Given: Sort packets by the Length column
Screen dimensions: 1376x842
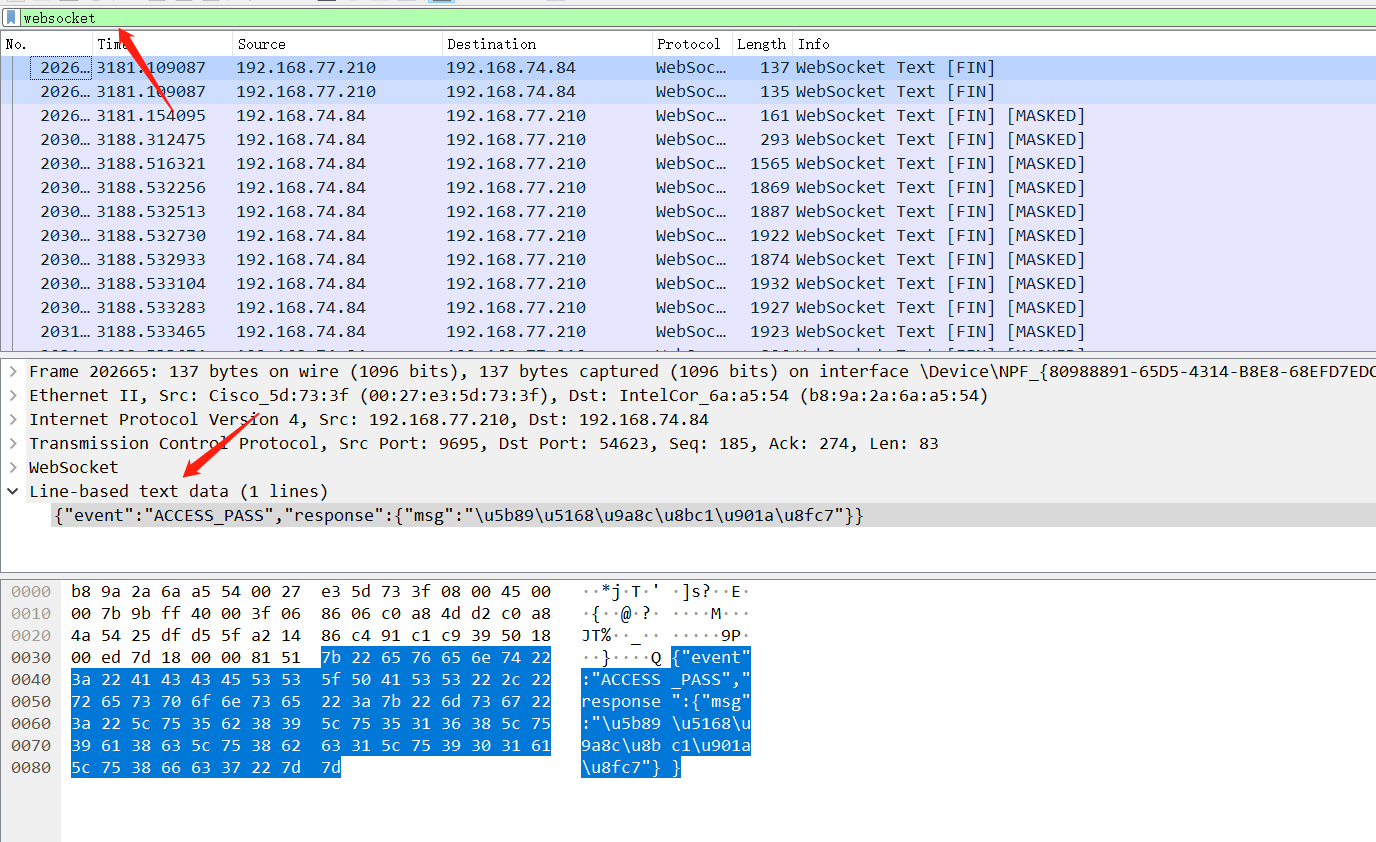Looking at the screenshot, I should pos(761,44).
